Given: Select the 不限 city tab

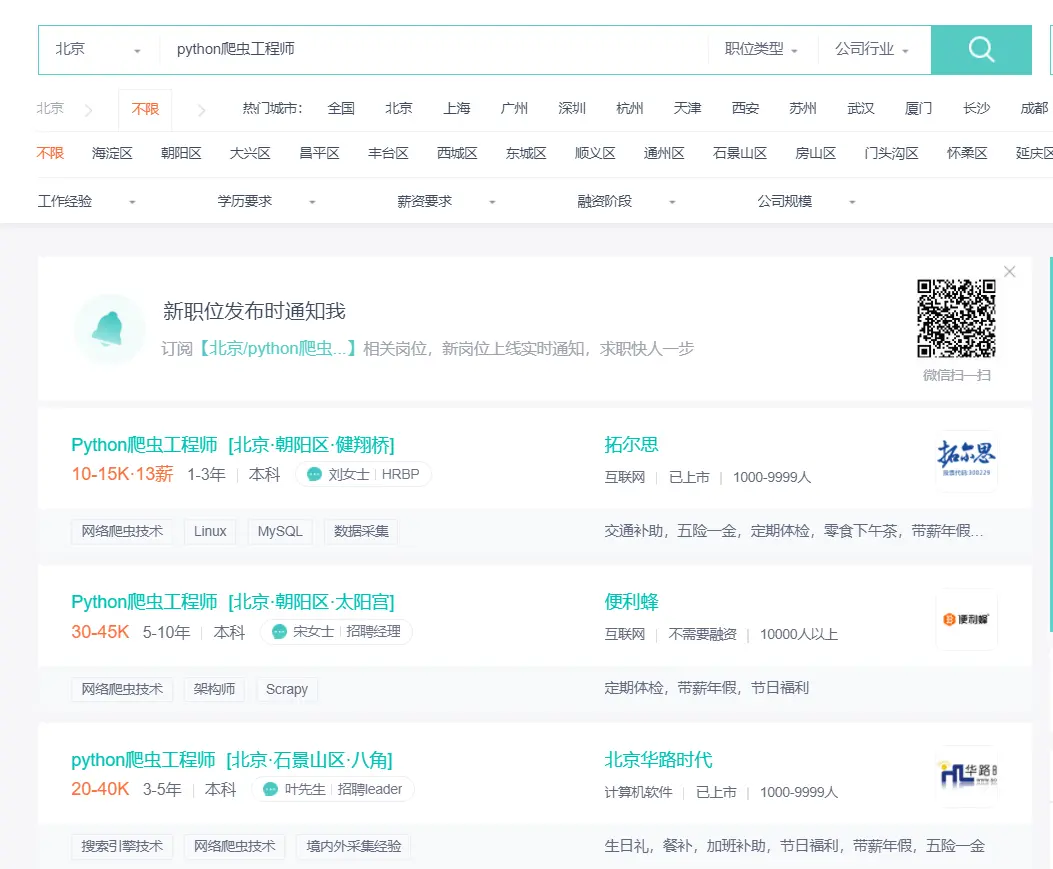Looking at the screenshot, I should tap(145, 109).
